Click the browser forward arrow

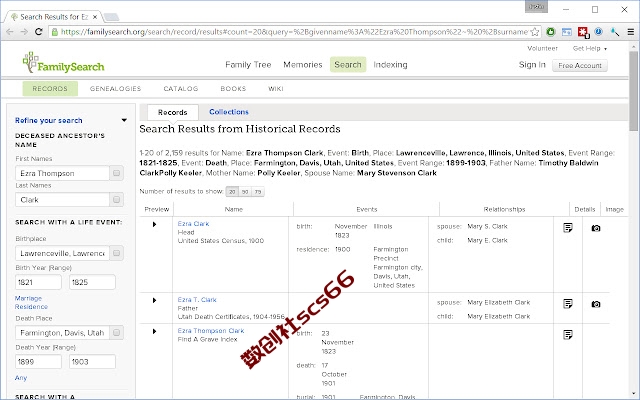[x=24, y=32]
